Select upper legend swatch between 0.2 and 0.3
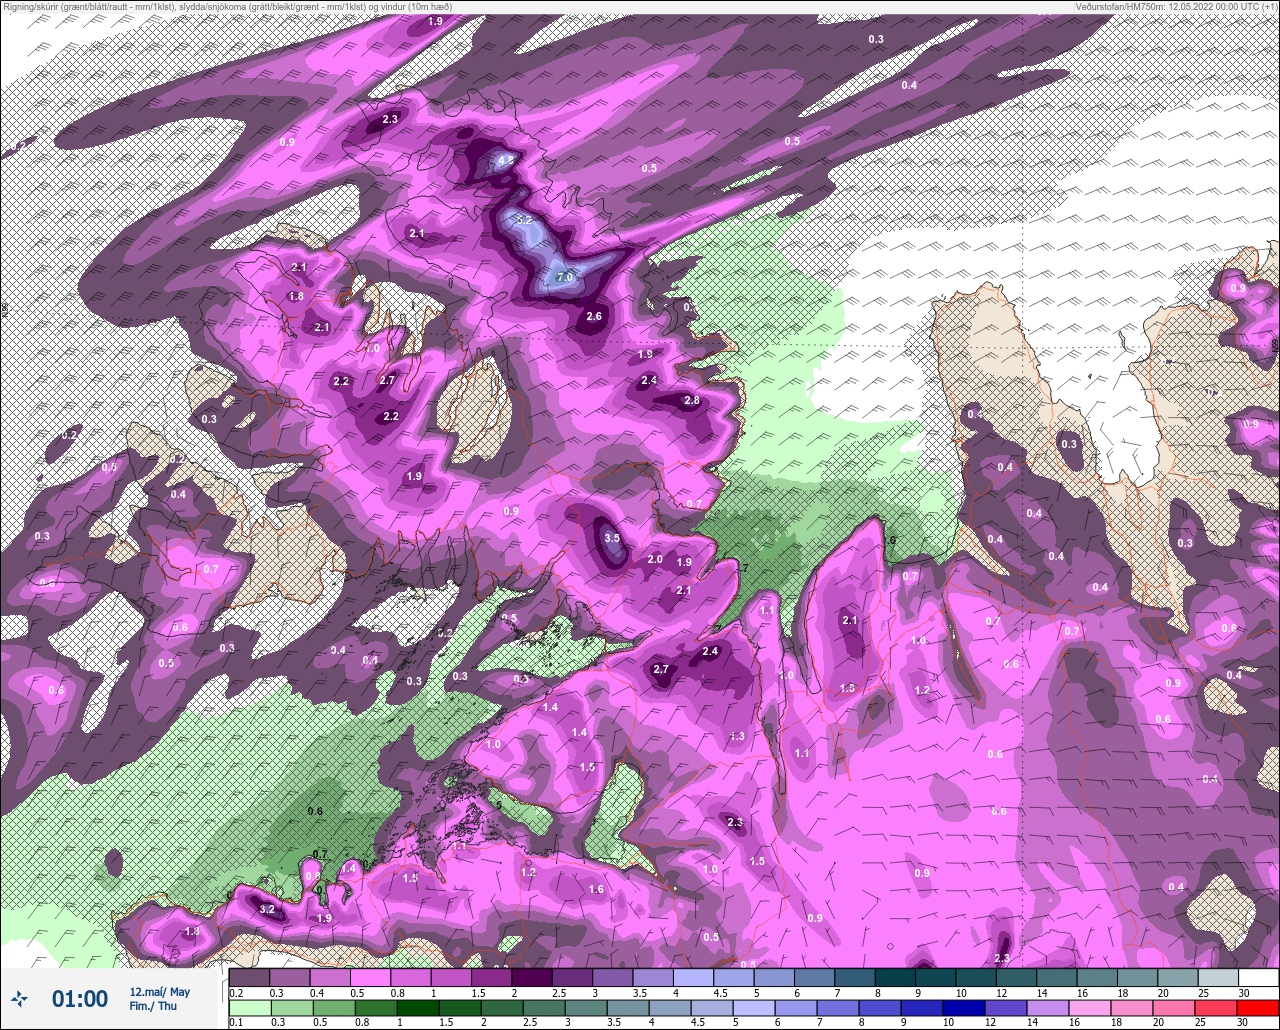1280x1030 pixels. coord(249,977)
